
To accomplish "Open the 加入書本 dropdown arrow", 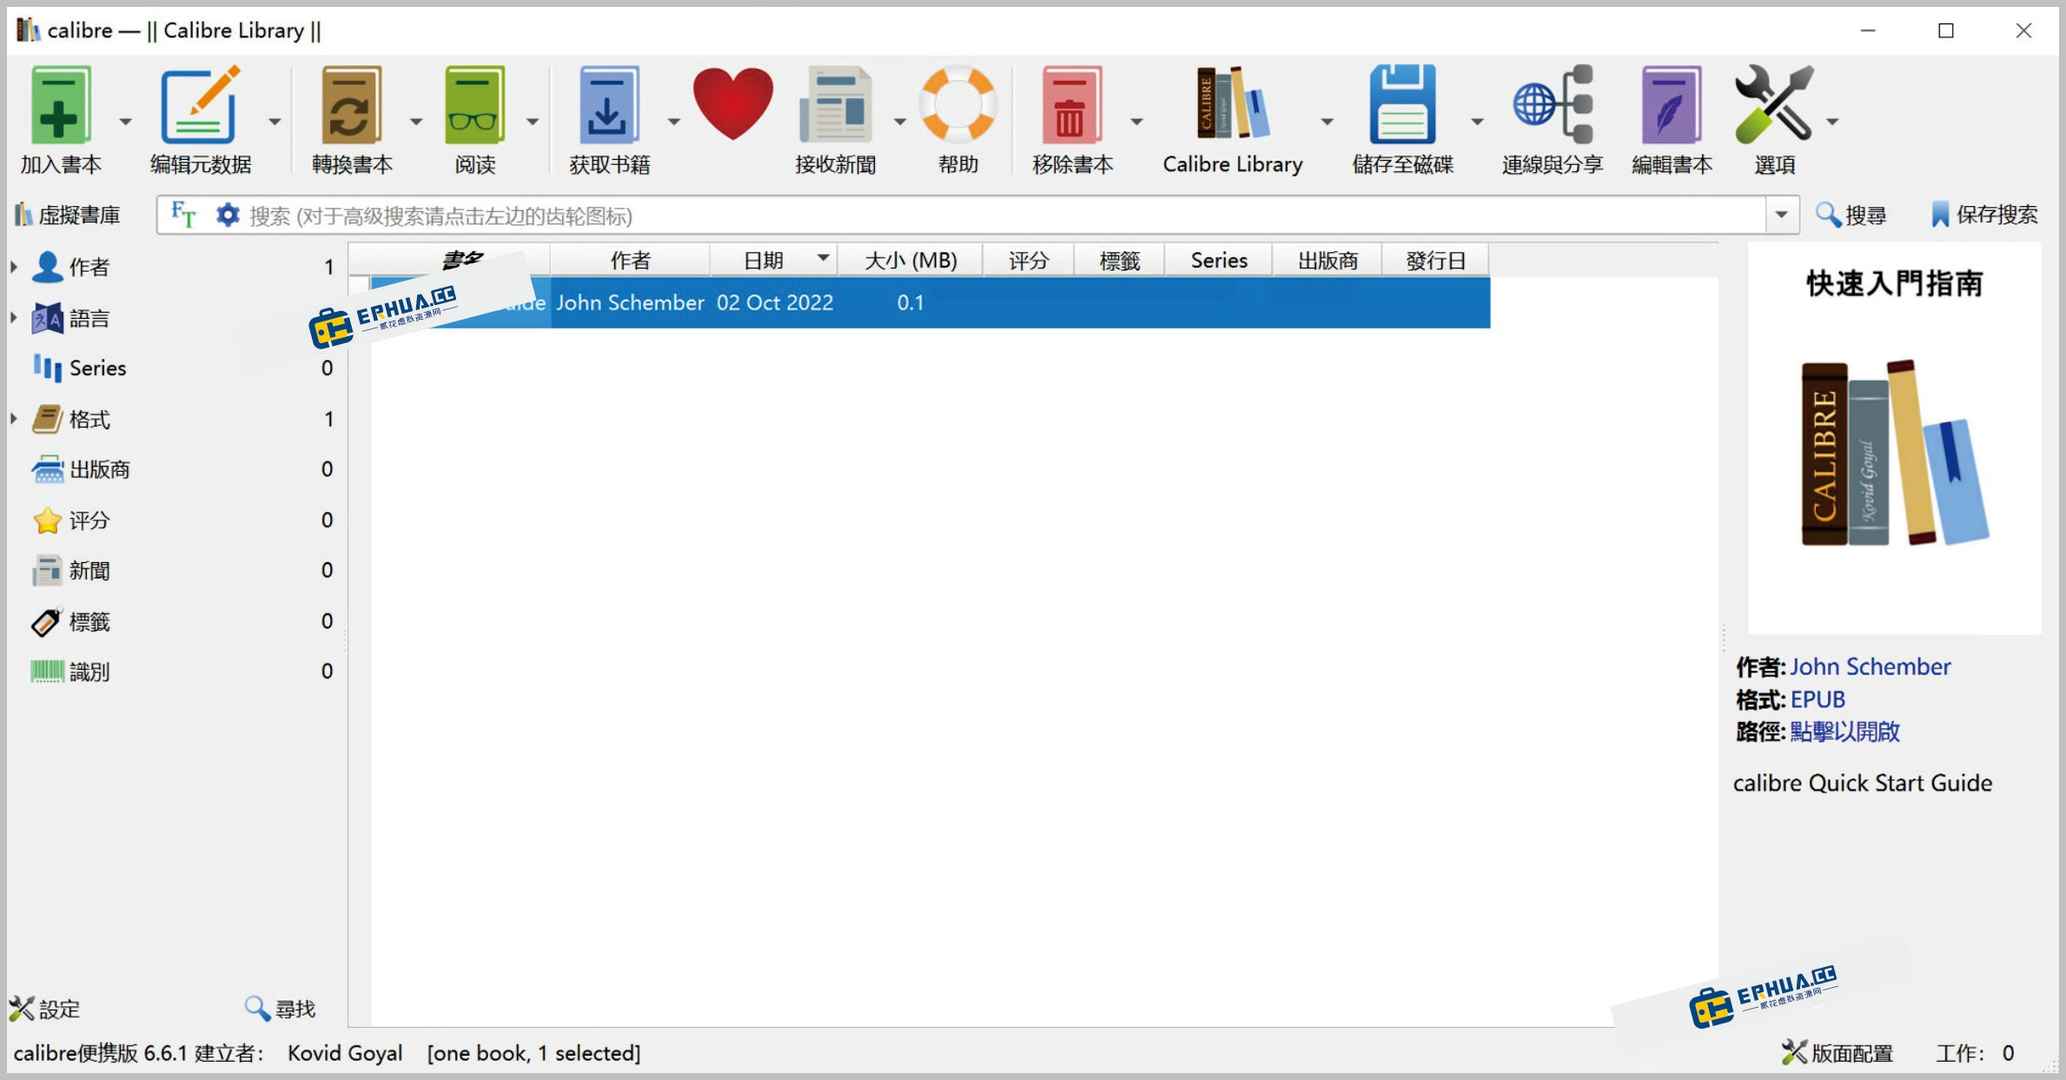I will tap(125, 122).
